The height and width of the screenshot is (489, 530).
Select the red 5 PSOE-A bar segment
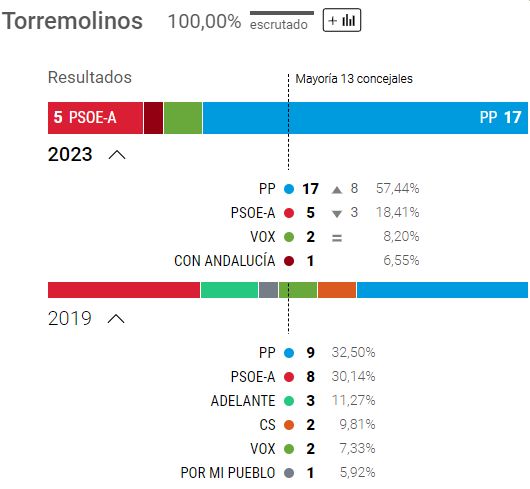tap(95, 118)
